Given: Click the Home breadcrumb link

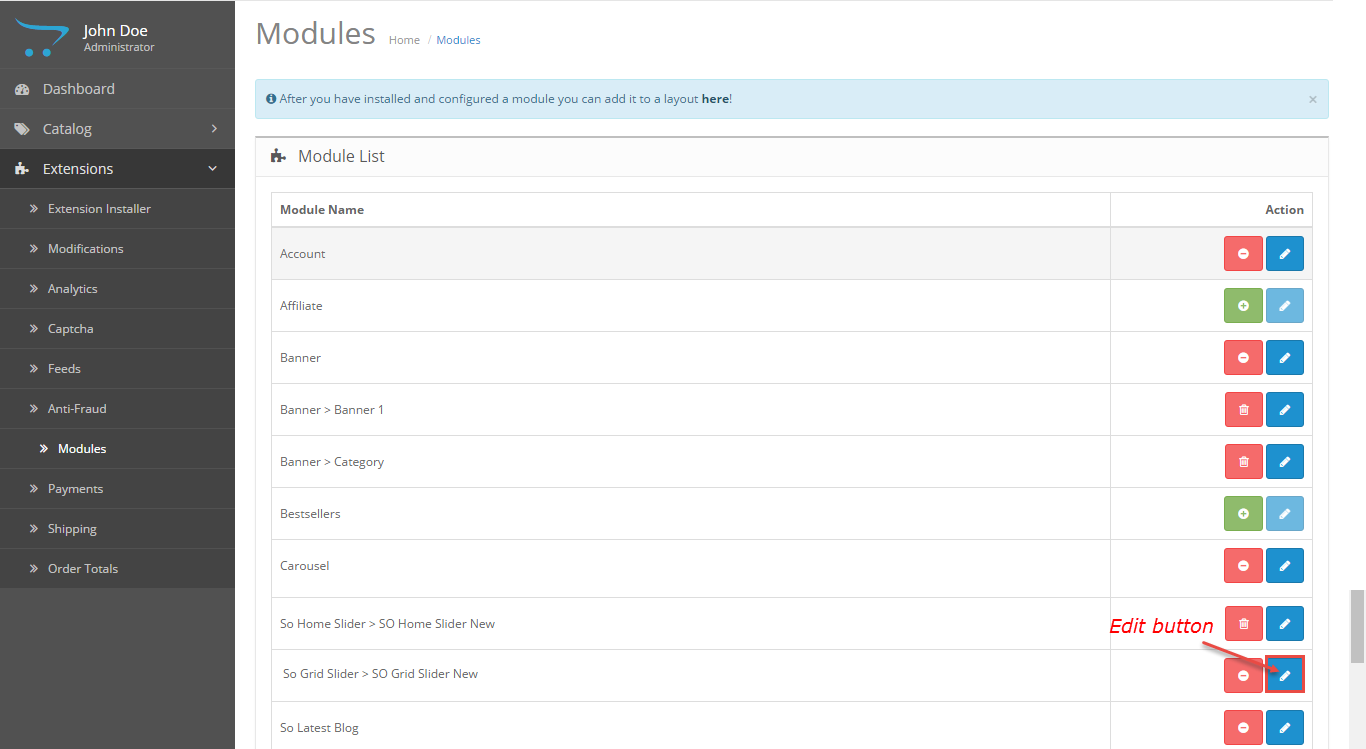Looking at the screenshot, I should (404, 40).
